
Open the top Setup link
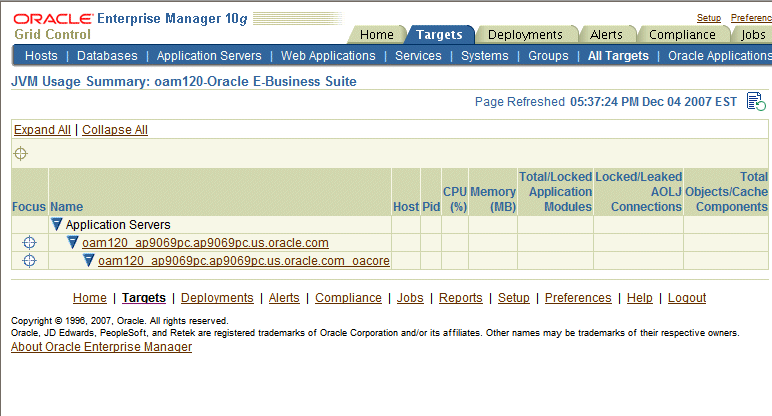pyautogui.click(x=708, y=18)
